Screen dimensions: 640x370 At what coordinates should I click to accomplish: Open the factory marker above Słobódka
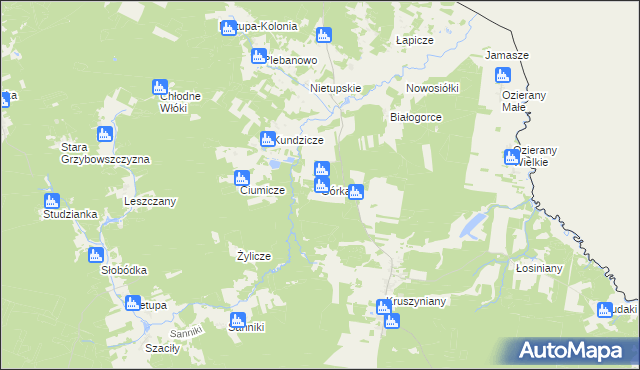[x=96, y=255]
